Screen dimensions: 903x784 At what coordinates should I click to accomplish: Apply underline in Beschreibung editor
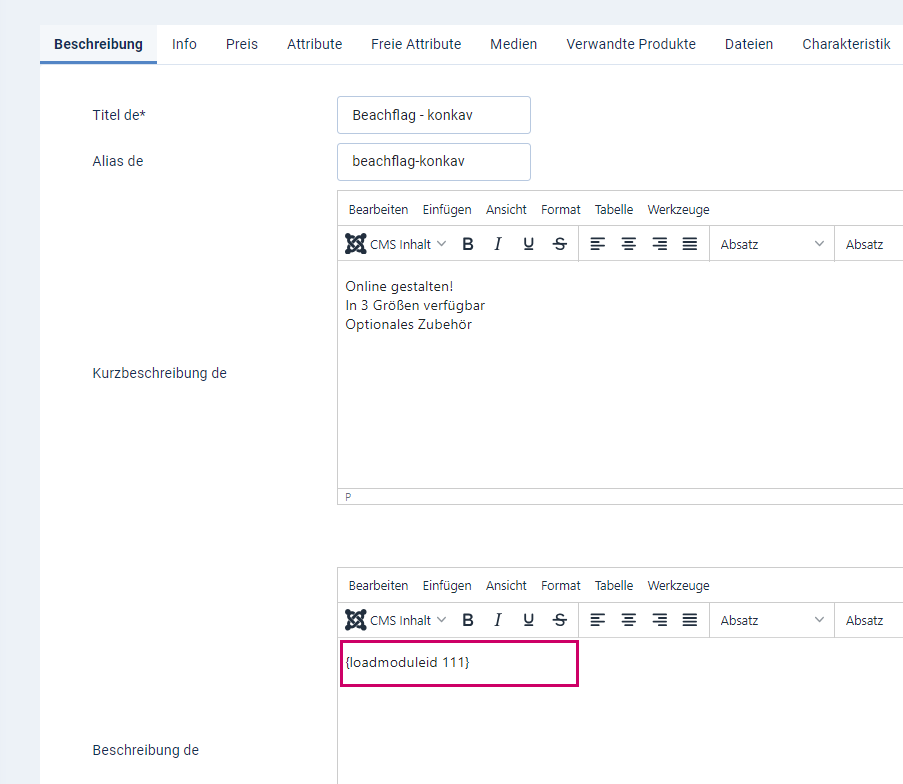529,620
